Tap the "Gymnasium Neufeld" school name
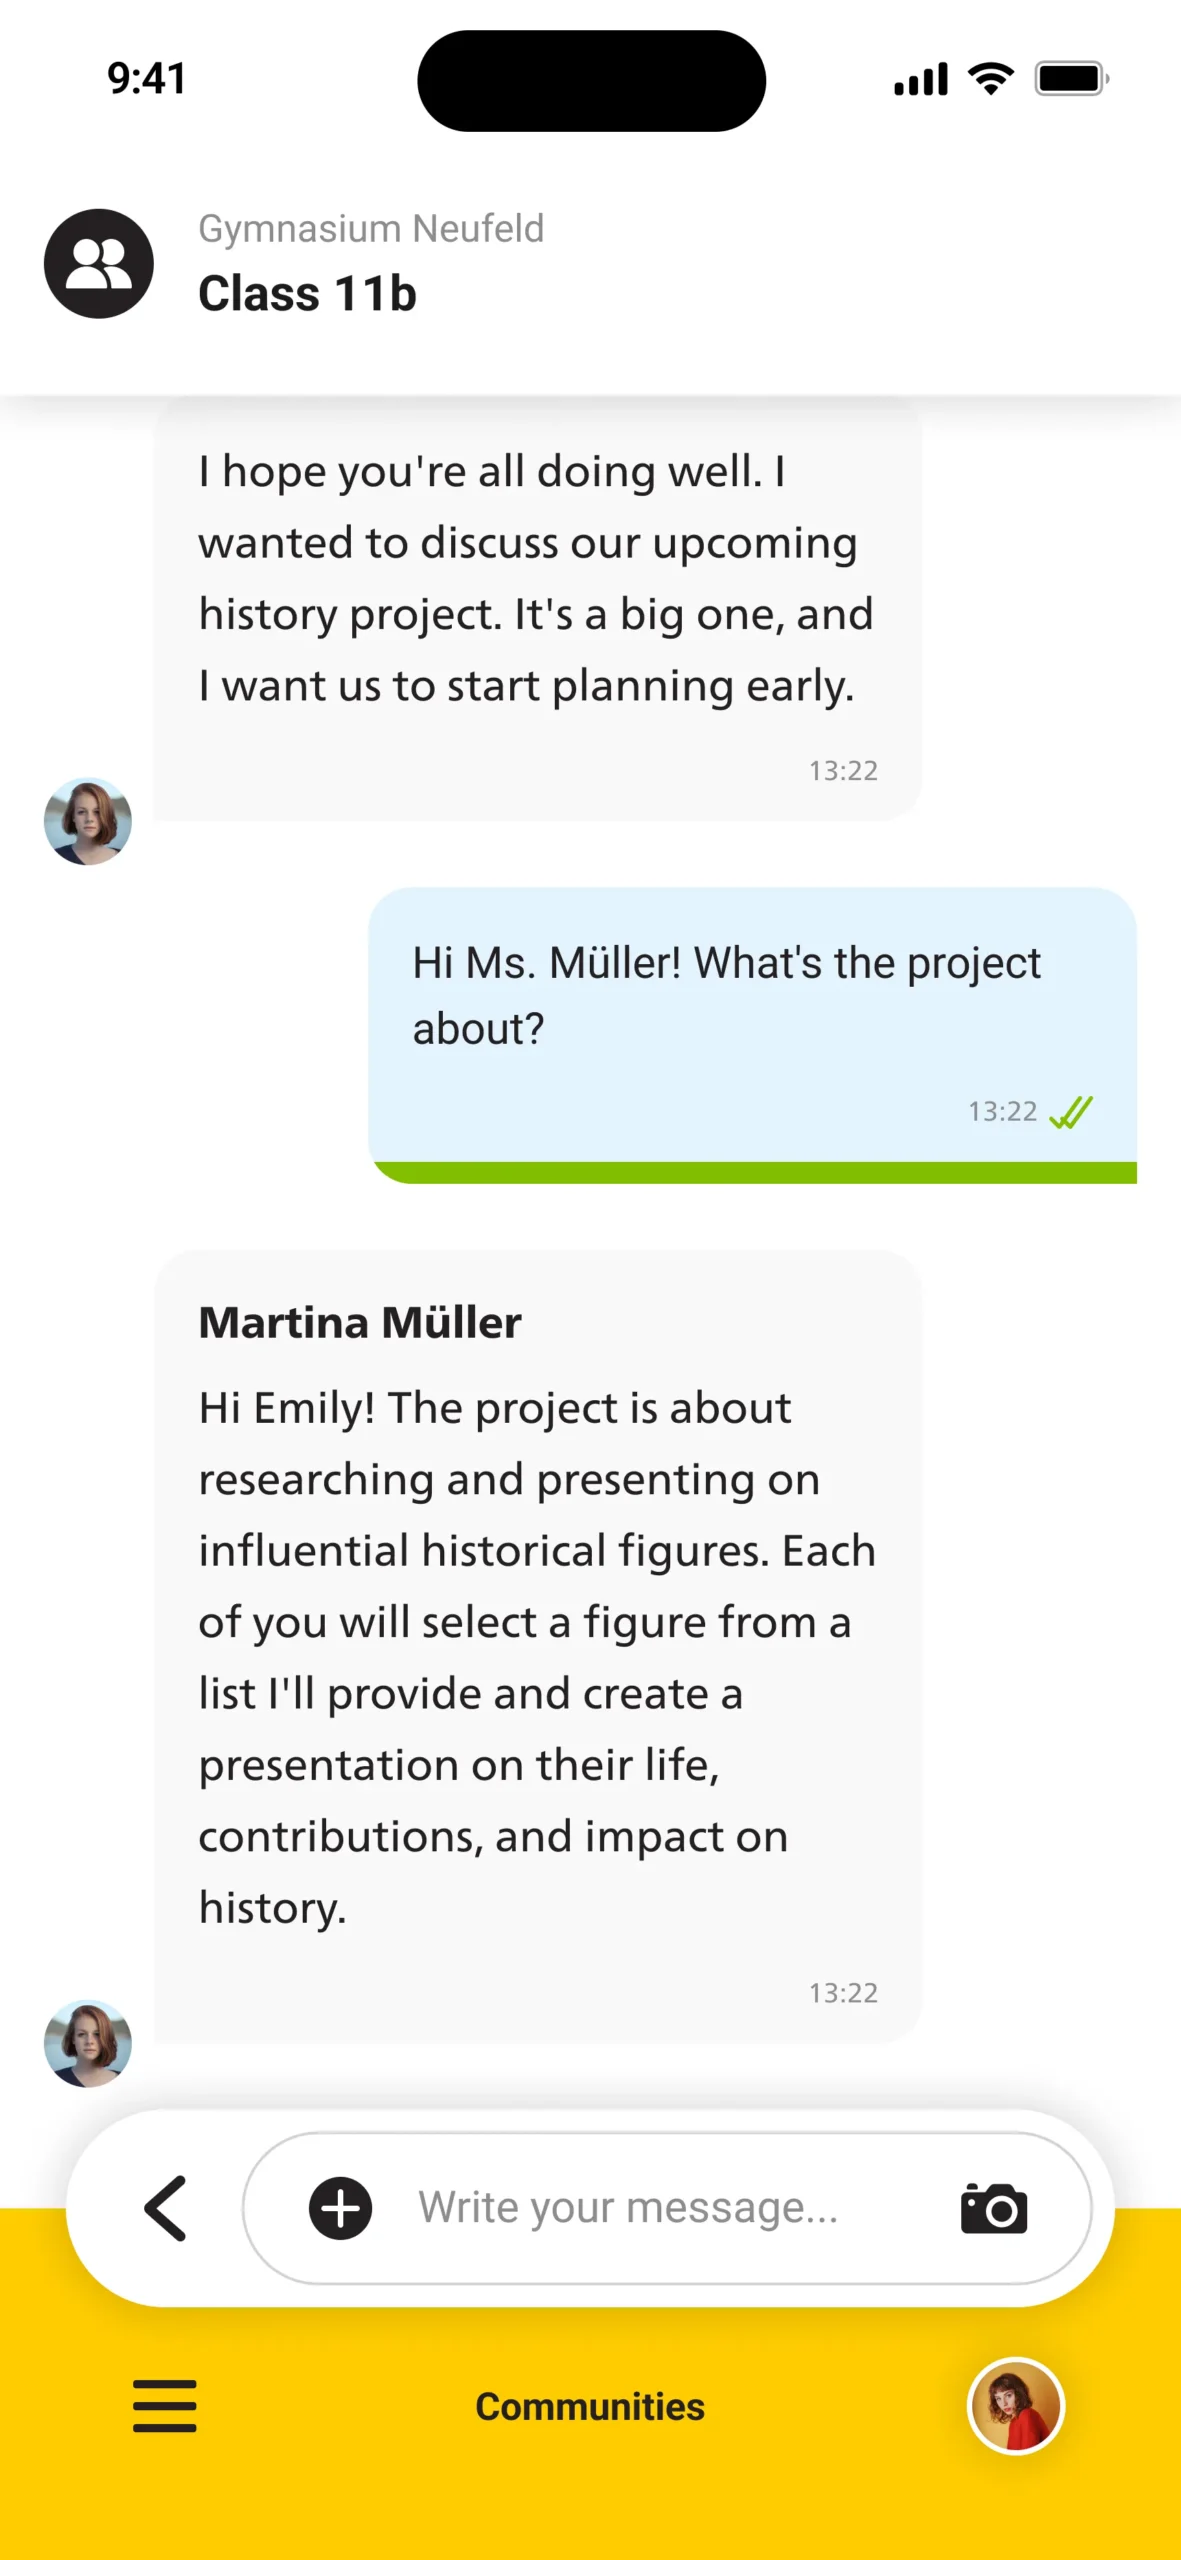 (371, 229)
